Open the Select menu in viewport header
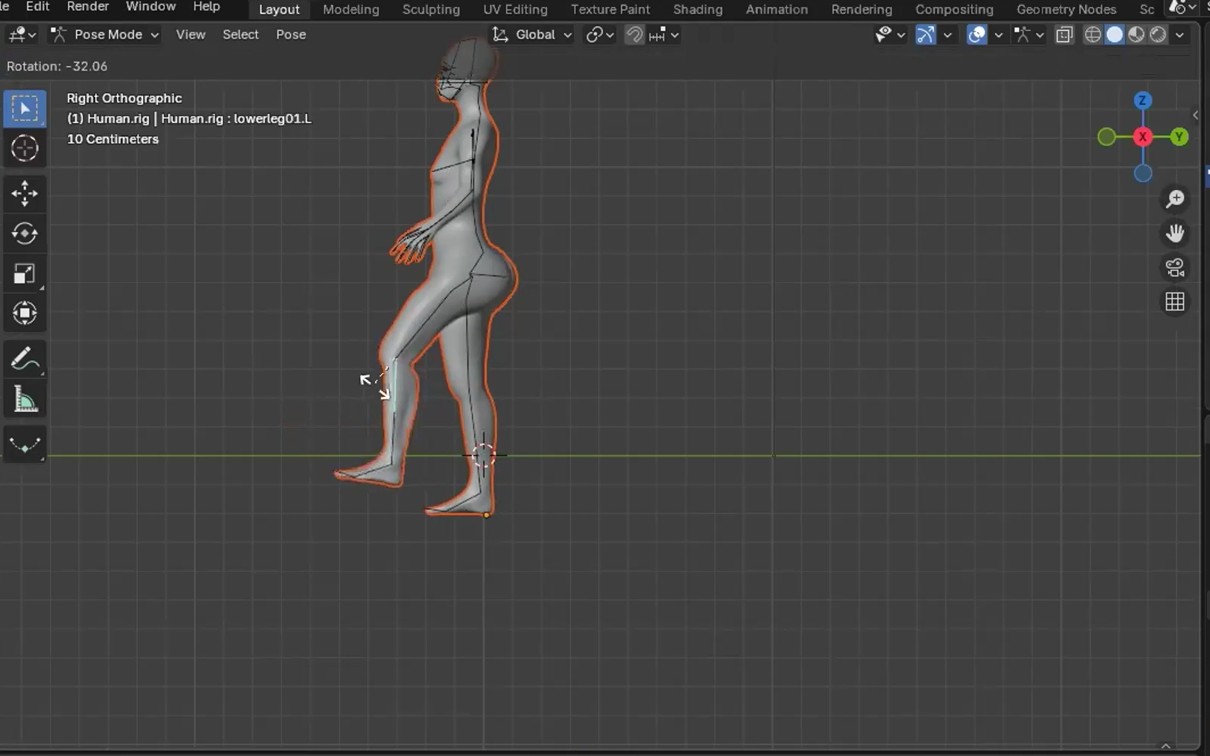1210x756 pixels. (x=240, y=35)
